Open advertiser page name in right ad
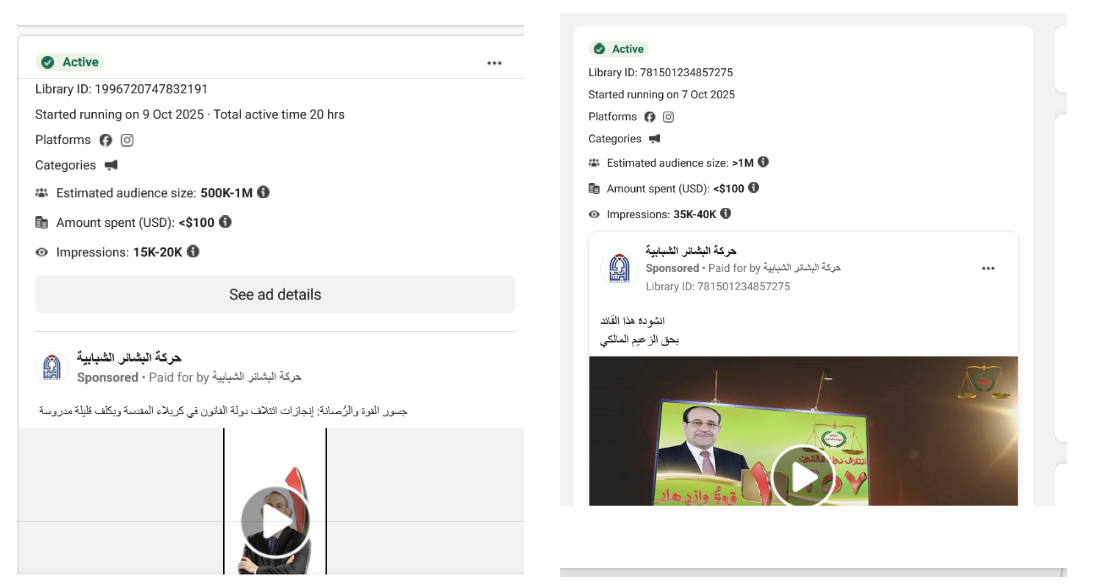Viewport: 1099px width, 585px height. pyautogui.click(x=691, y=250)
